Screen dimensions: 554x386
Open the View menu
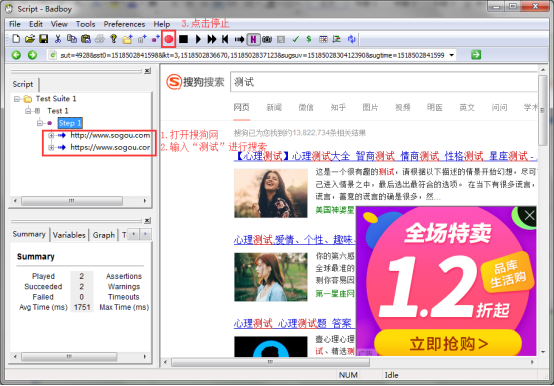(x=59, y=24)
